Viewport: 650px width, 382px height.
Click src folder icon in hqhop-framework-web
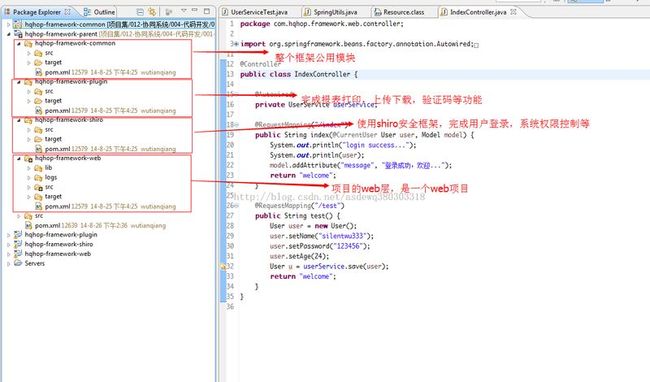38,187
